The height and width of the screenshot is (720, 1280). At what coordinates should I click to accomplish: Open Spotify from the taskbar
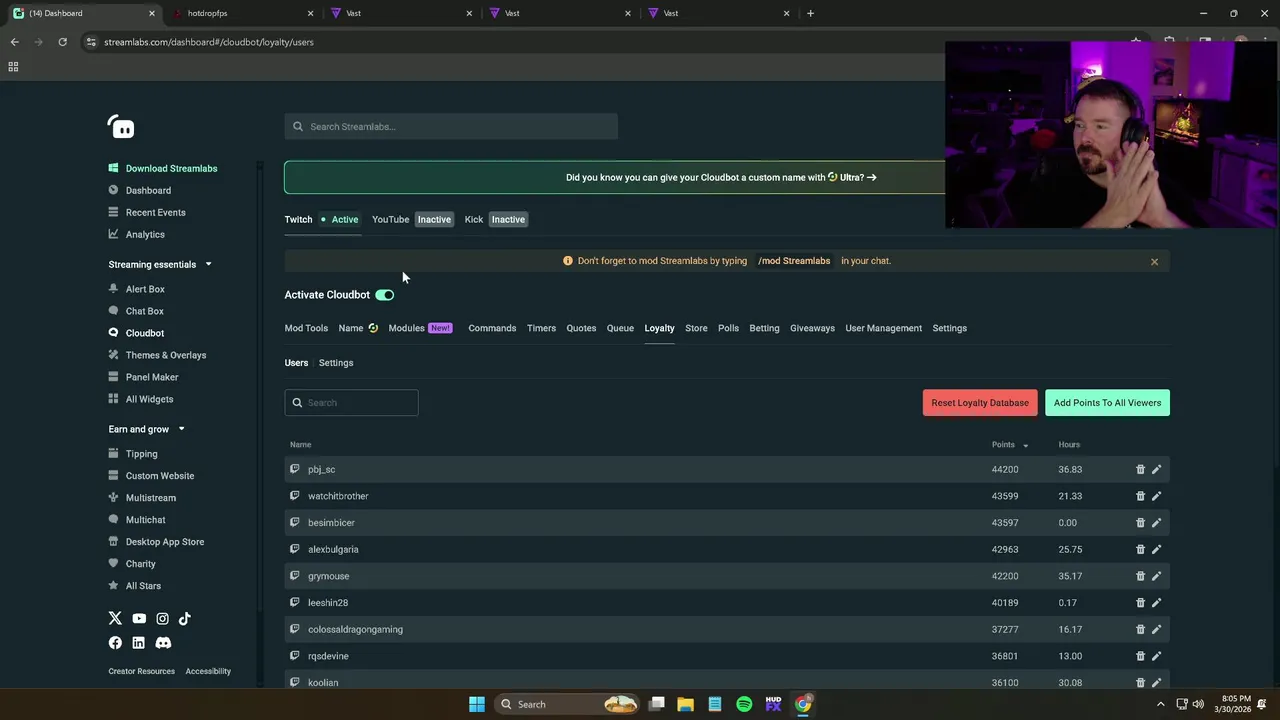click(x=744, y=704)
